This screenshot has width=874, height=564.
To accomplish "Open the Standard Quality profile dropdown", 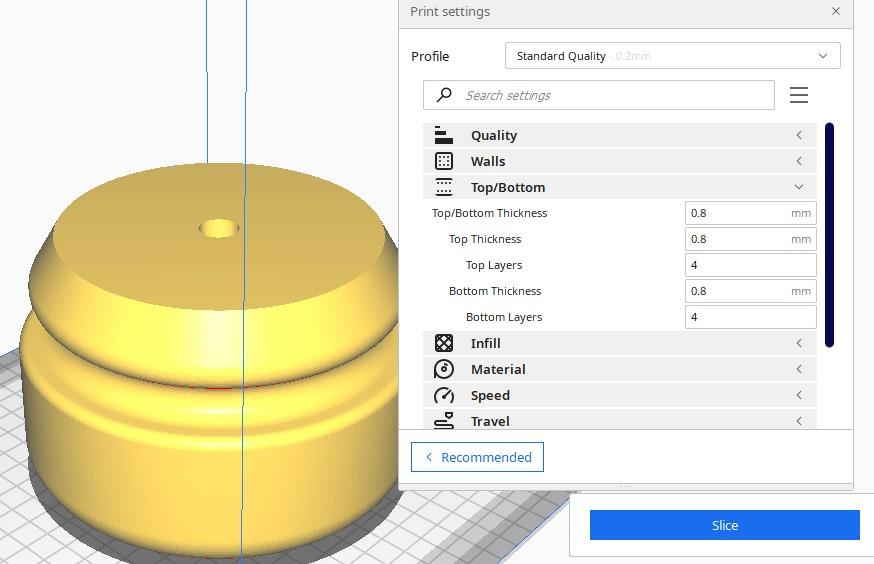I will tap(672, 56).
